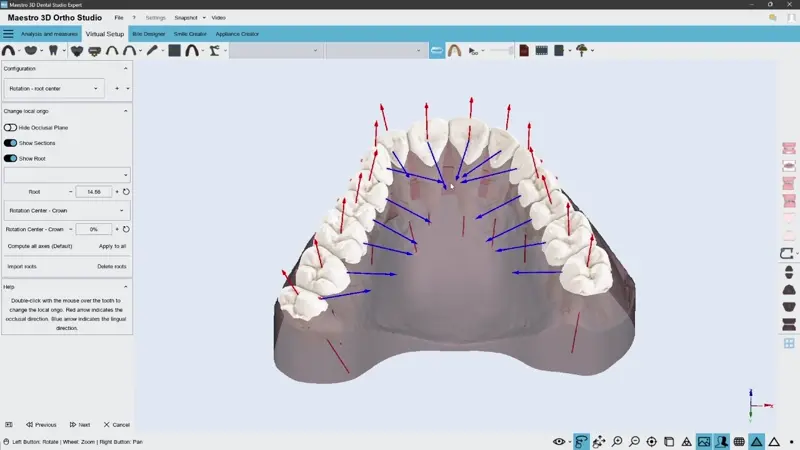Viewport: 800px width, 450px height.
Task: Open the Rotation - root center dropdown
Action: tap(54, 88)
